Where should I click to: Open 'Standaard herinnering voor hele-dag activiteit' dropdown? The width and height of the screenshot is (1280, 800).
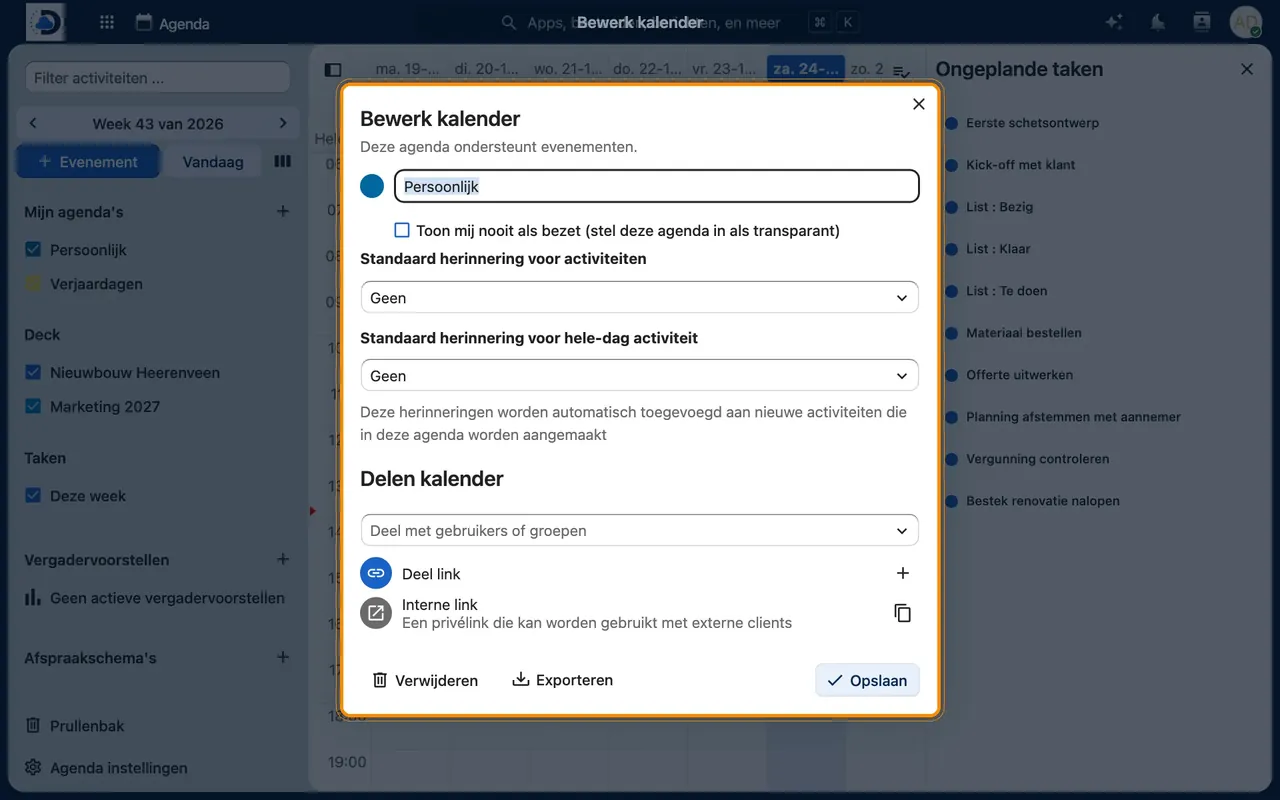click(639, 376)
